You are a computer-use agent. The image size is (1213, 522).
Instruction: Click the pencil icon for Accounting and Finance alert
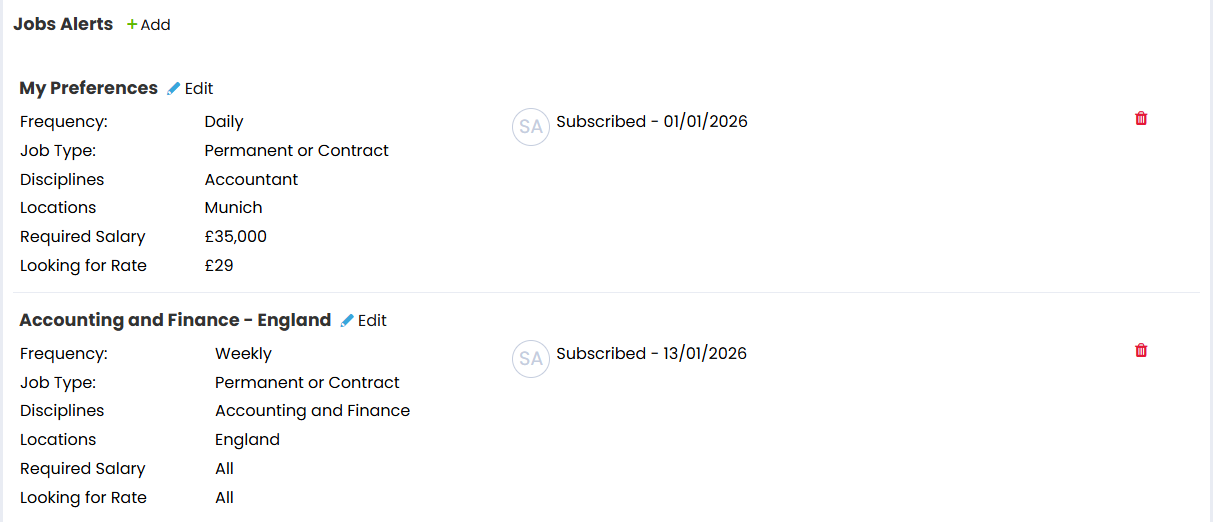point(347,320)
